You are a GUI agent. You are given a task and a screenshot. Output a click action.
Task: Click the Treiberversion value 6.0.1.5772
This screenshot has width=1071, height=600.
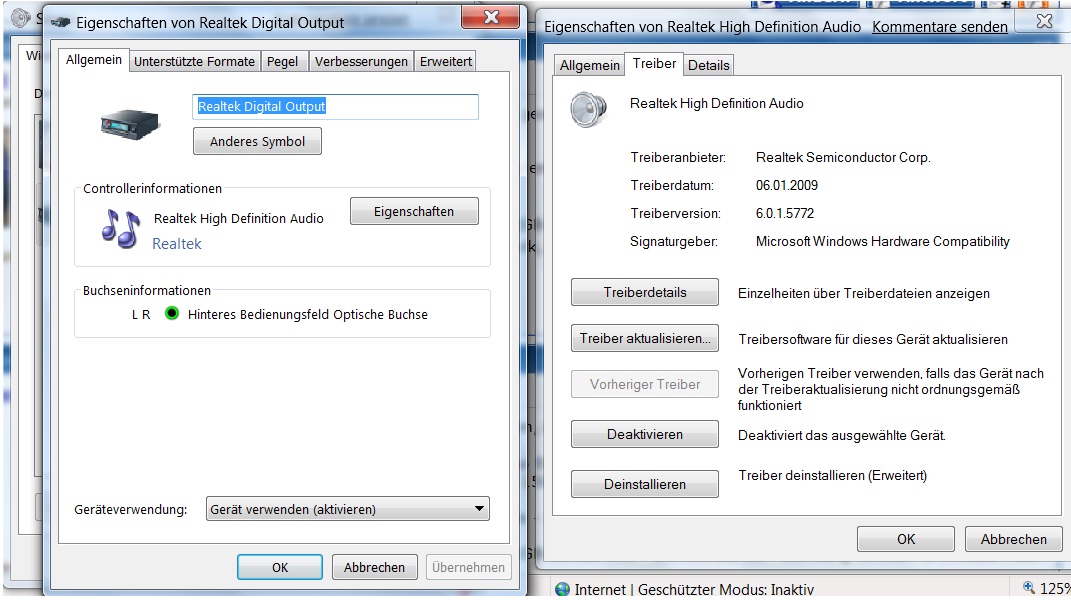tap(785, 213)
